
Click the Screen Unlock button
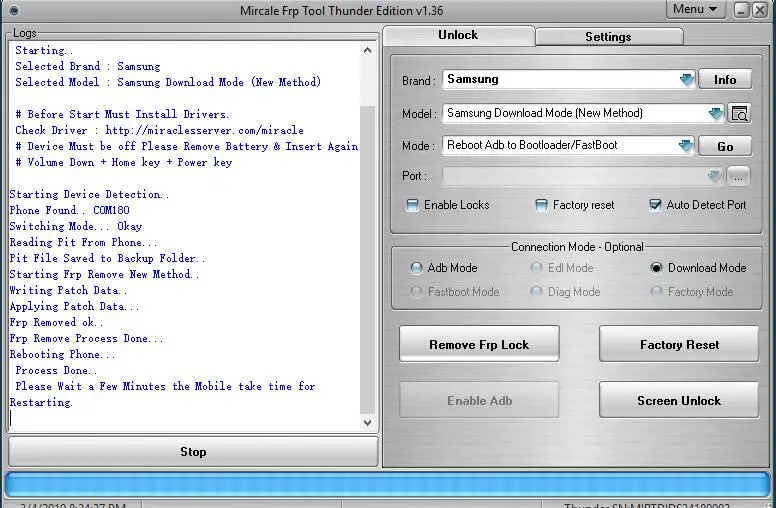coord(679,400)
